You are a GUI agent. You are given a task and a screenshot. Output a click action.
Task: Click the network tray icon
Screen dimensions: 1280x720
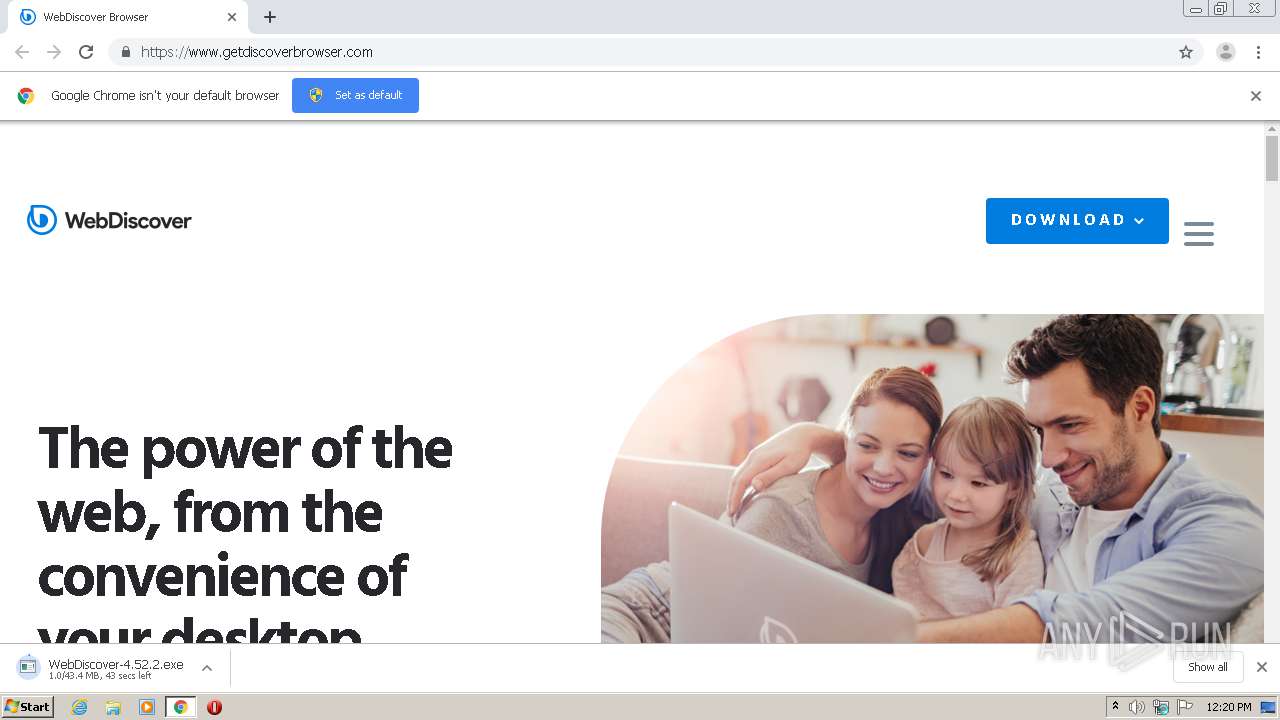click(1161, 707)
